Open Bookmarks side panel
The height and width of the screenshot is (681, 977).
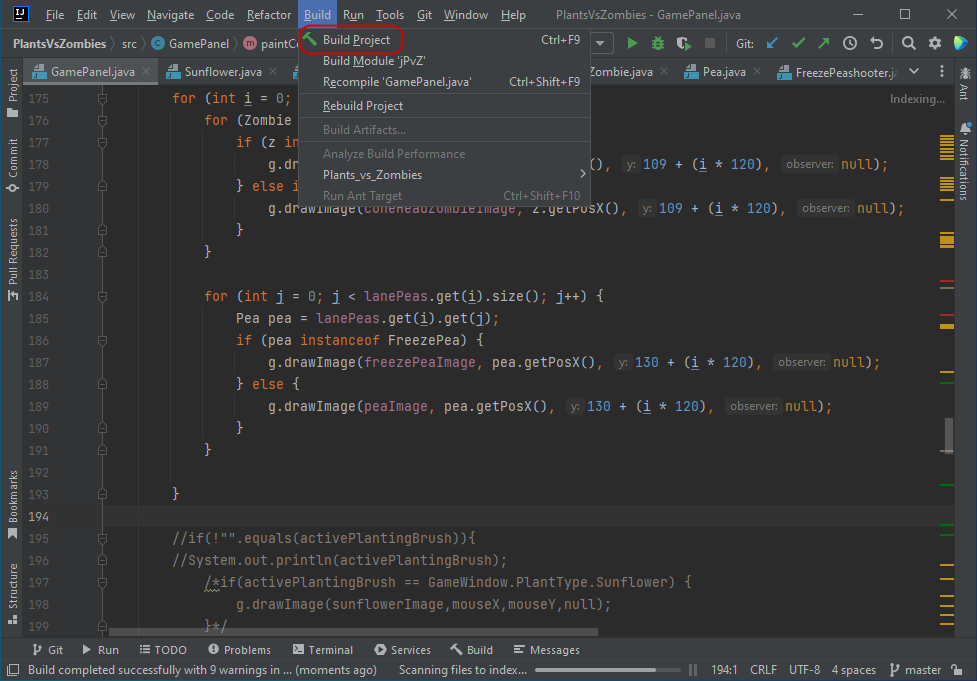tap(12, 504)
